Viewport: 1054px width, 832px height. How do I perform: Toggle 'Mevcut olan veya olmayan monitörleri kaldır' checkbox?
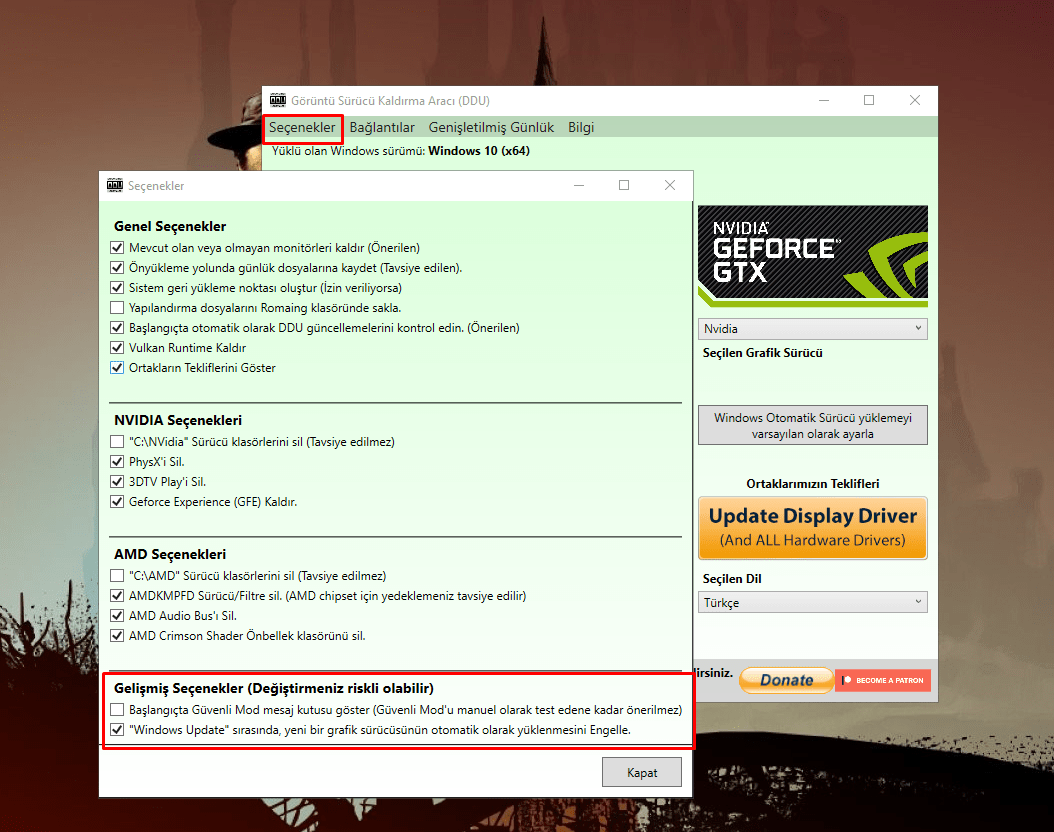(x=117, y=248)
